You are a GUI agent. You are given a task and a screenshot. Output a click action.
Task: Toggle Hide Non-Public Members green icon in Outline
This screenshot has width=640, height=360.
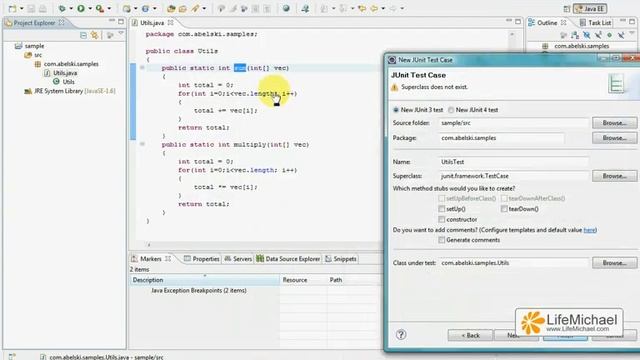tap(609, 36)
